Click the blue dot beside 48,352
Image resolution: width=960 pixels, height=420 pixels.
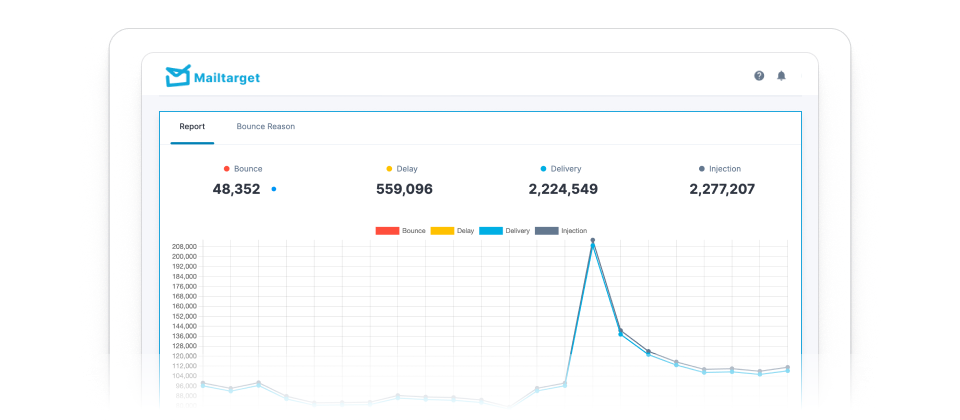(274, 188)
